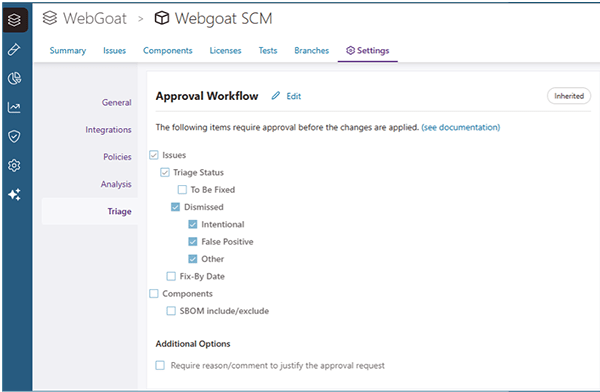
Task: Click the cube icon before Webgoat SCM
Action: [161, 18]
